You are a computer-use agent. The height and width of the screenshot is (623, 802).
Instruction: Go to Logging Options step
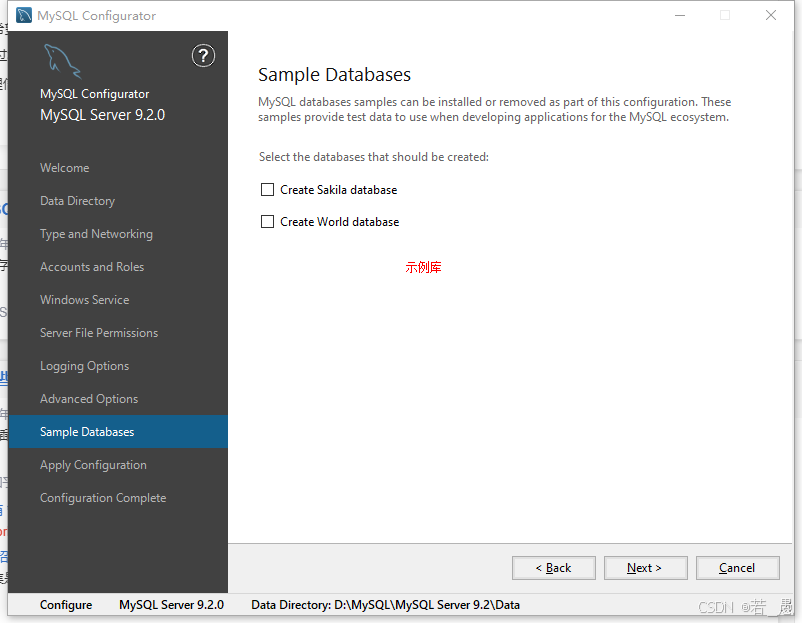click(84, 366)
